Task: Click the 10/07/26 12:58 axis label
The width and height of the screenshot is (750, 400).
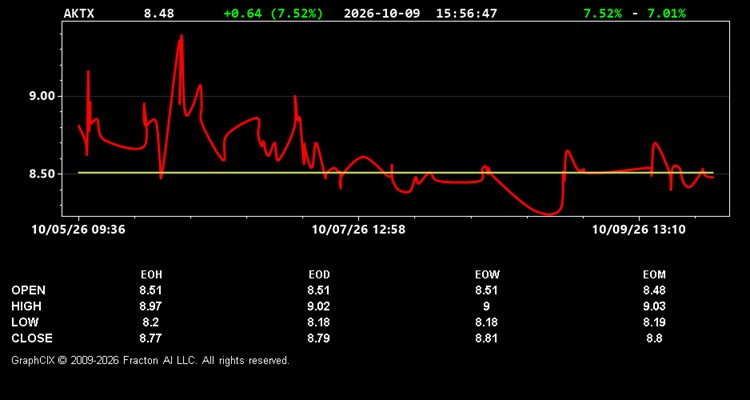Action: [359, 230]
